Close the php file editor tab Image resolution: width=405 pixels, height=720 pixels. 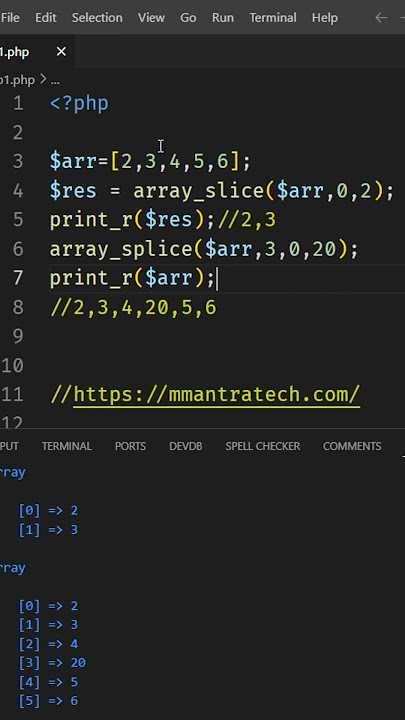click(61, 52)
